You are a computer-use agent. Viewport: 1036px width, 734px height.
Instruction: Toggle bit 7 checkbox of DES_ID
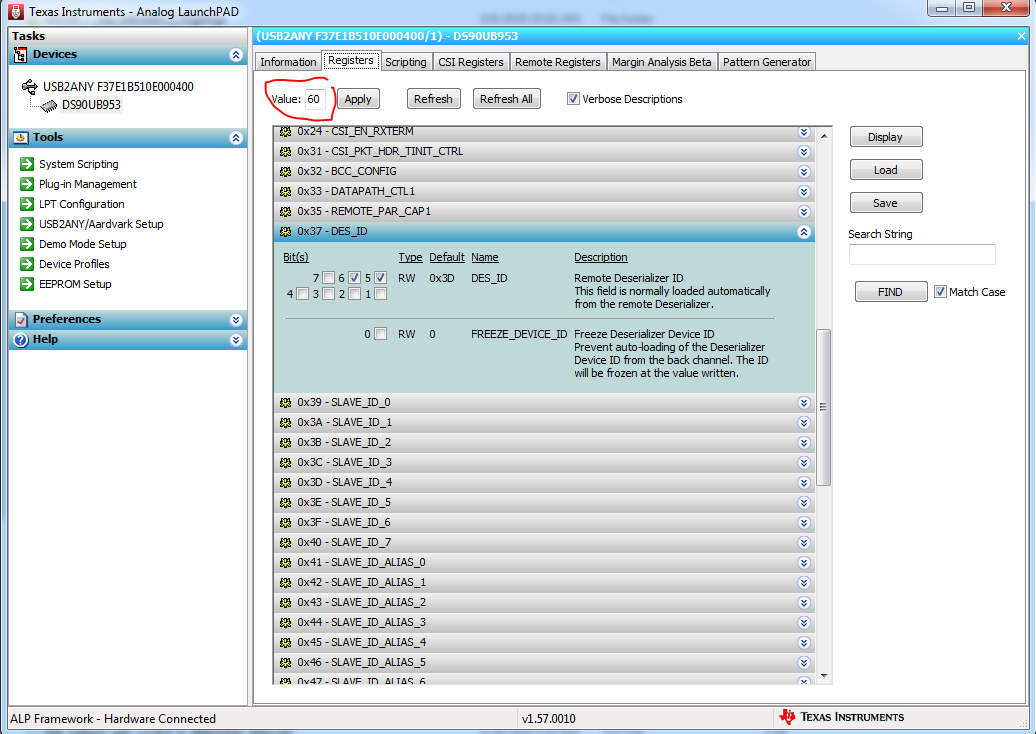(328, 278)
